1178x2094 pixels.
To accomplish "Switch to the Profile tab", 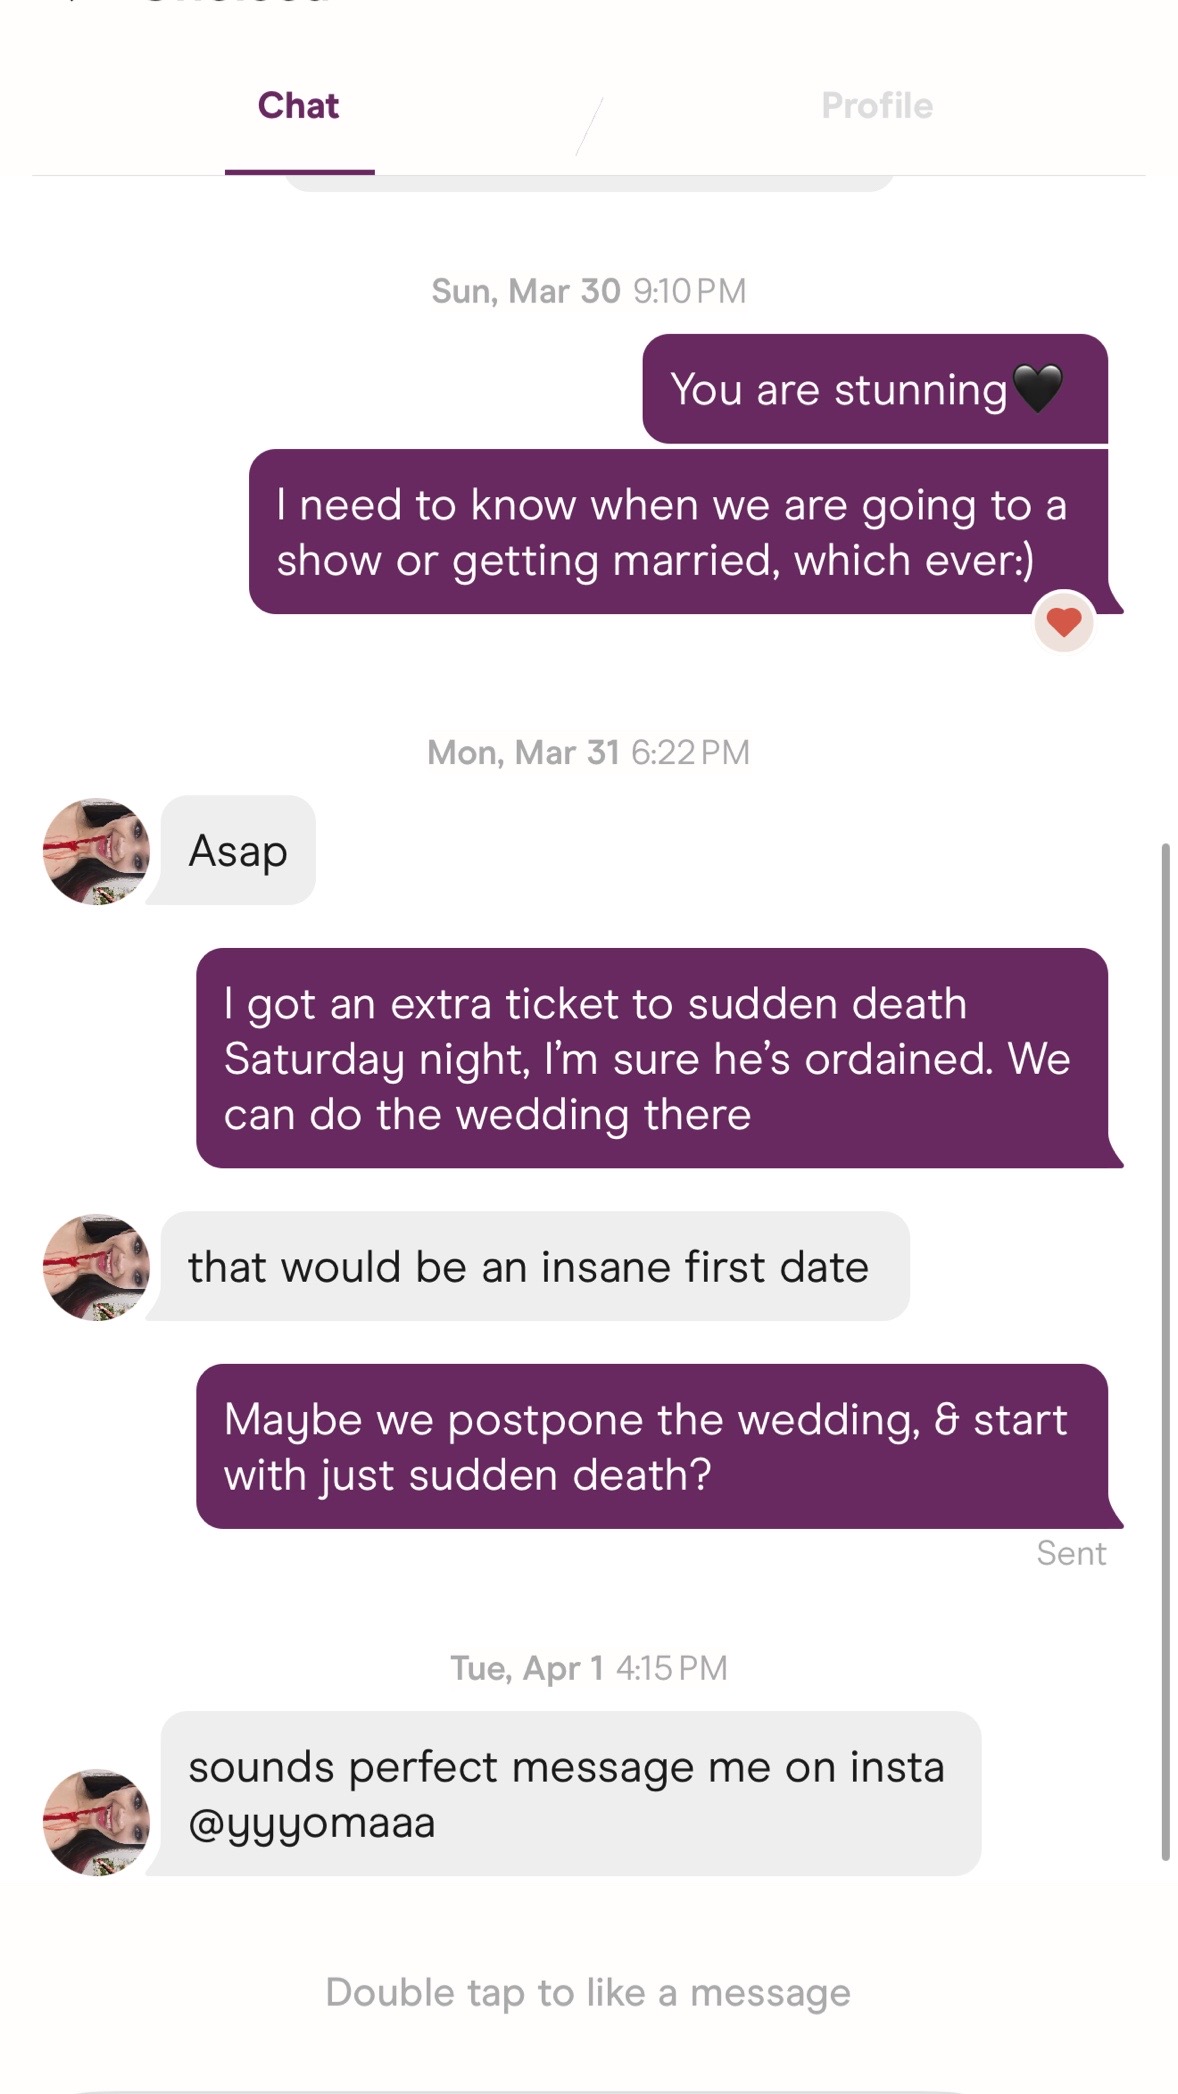I will tap(877, 105).
